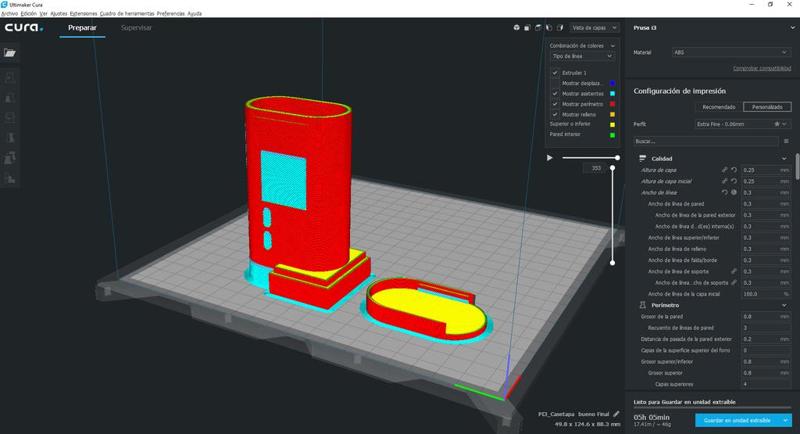Image resolution: width=800 pixels, height=434 pixels.
Task: Disable the Mostrar relleno checkbox
Action: click(555, 114)
